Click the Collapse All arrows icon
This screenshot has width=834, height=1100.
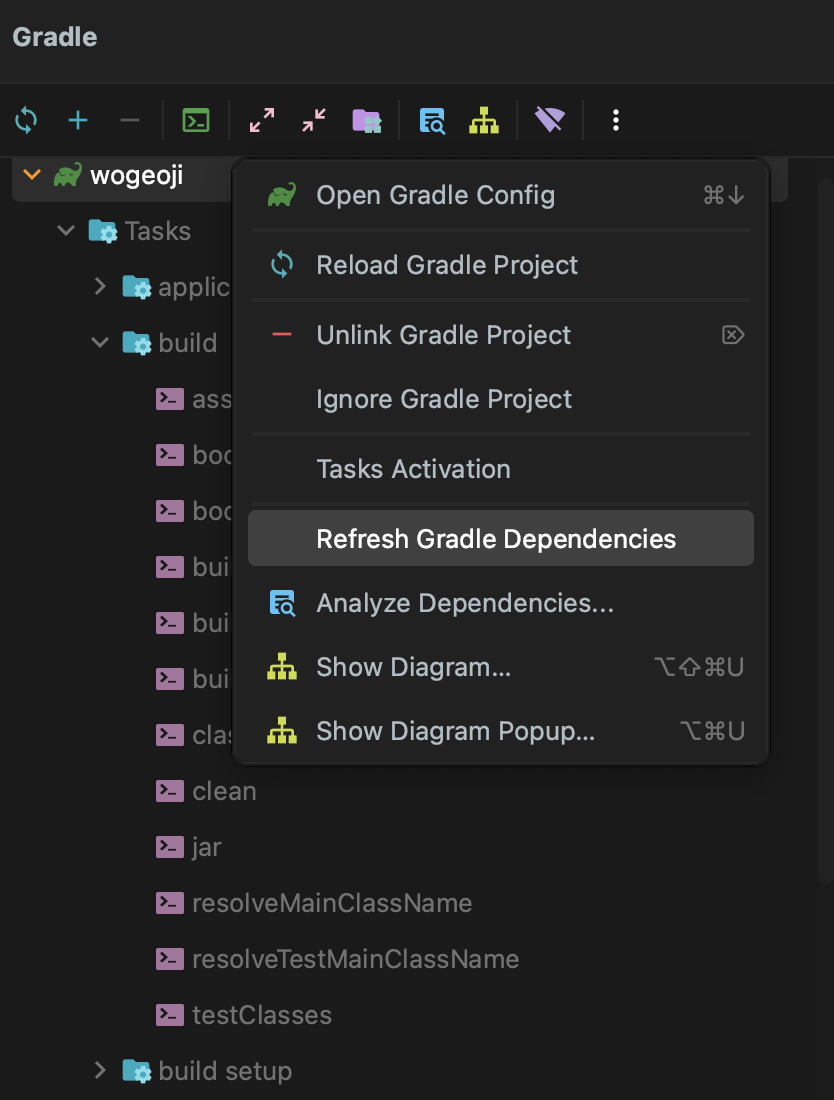click(314, 120)
